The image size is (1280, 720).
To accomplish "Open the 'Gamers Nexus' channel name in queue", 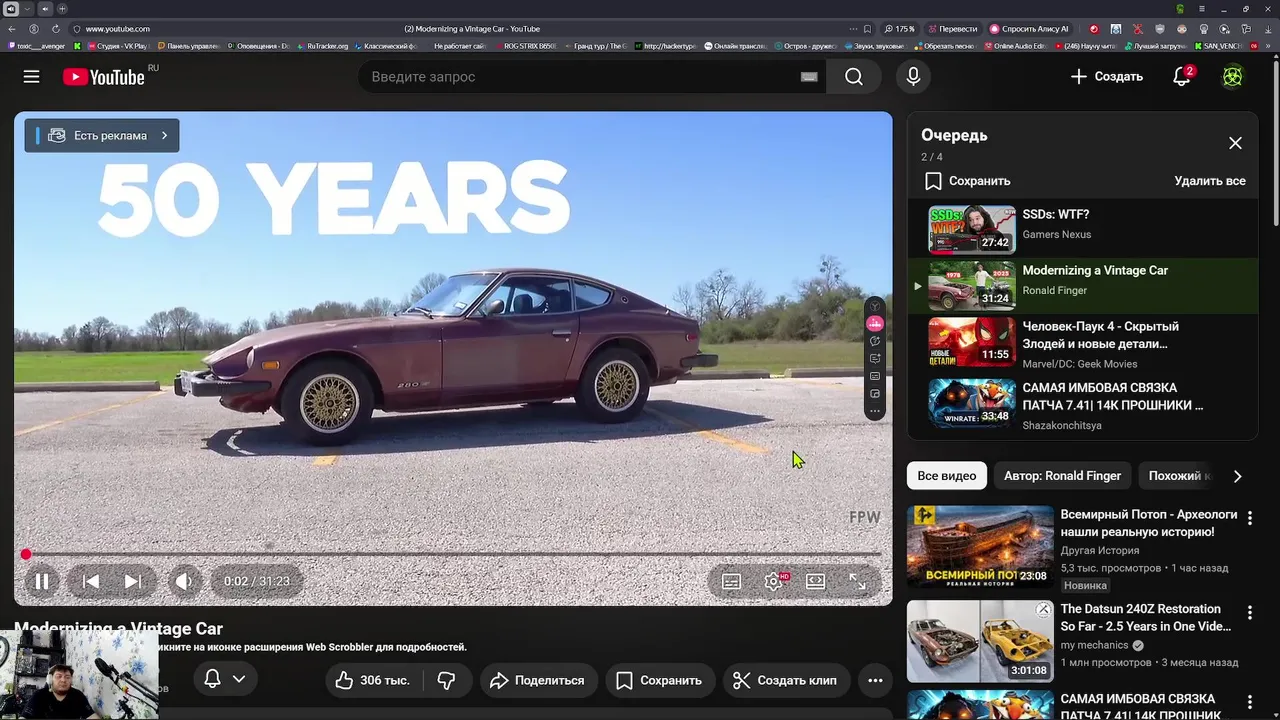I will click(1056, 234).
